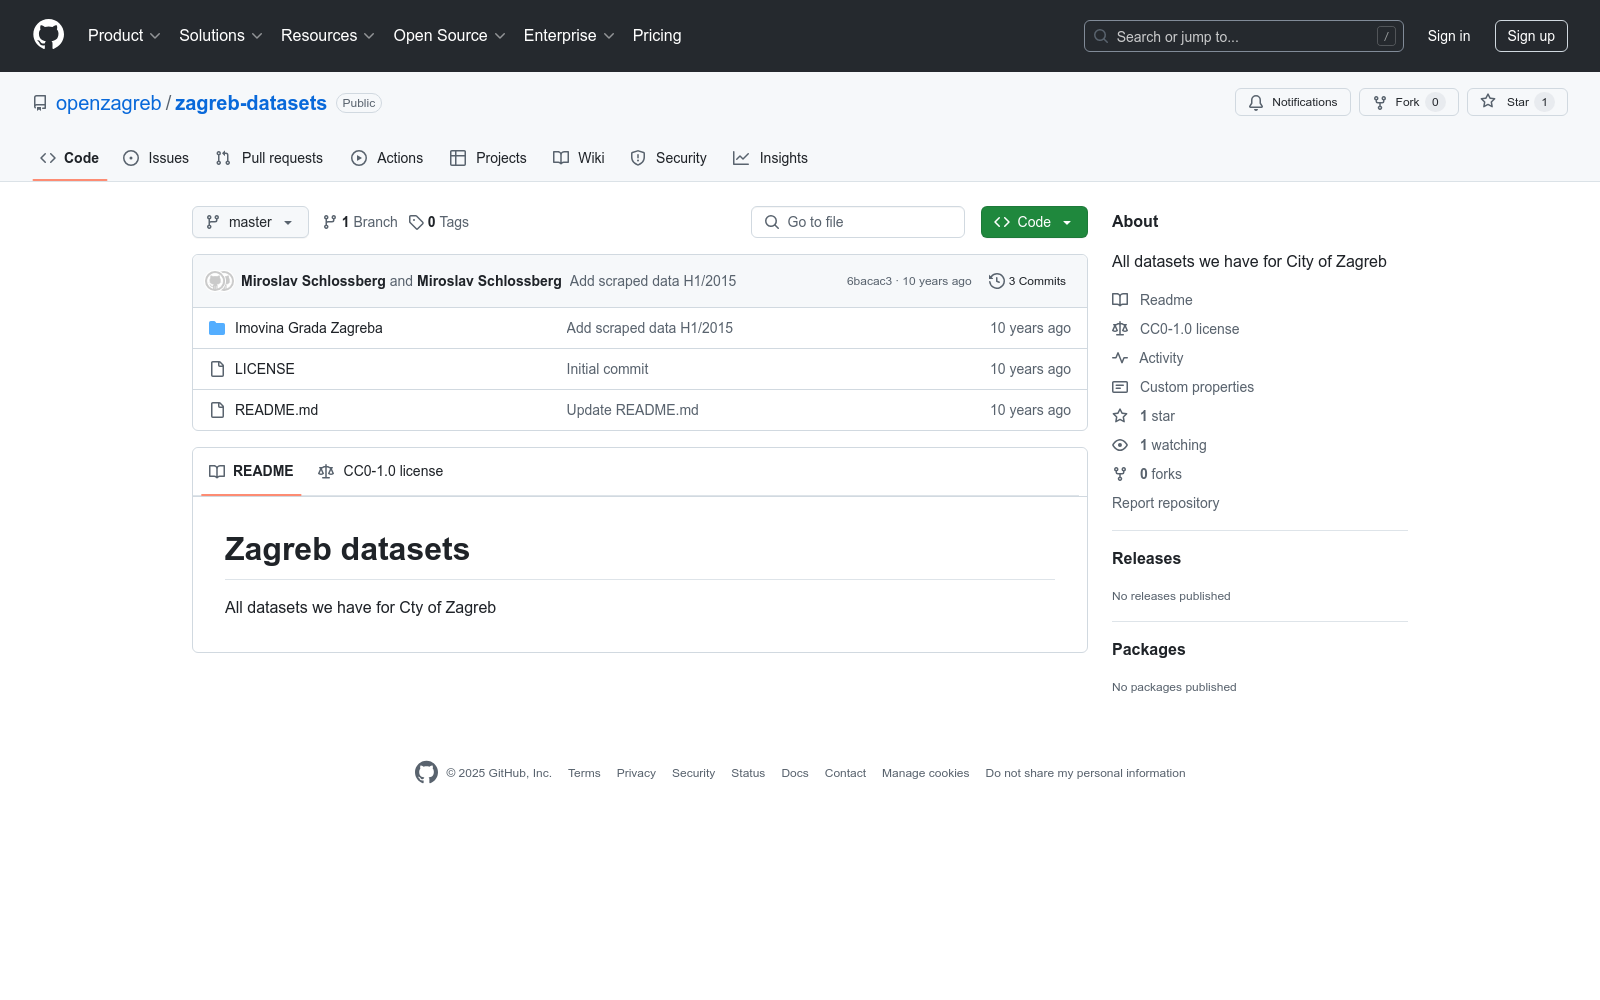Open the Update README.md commit link

point(633,410)
